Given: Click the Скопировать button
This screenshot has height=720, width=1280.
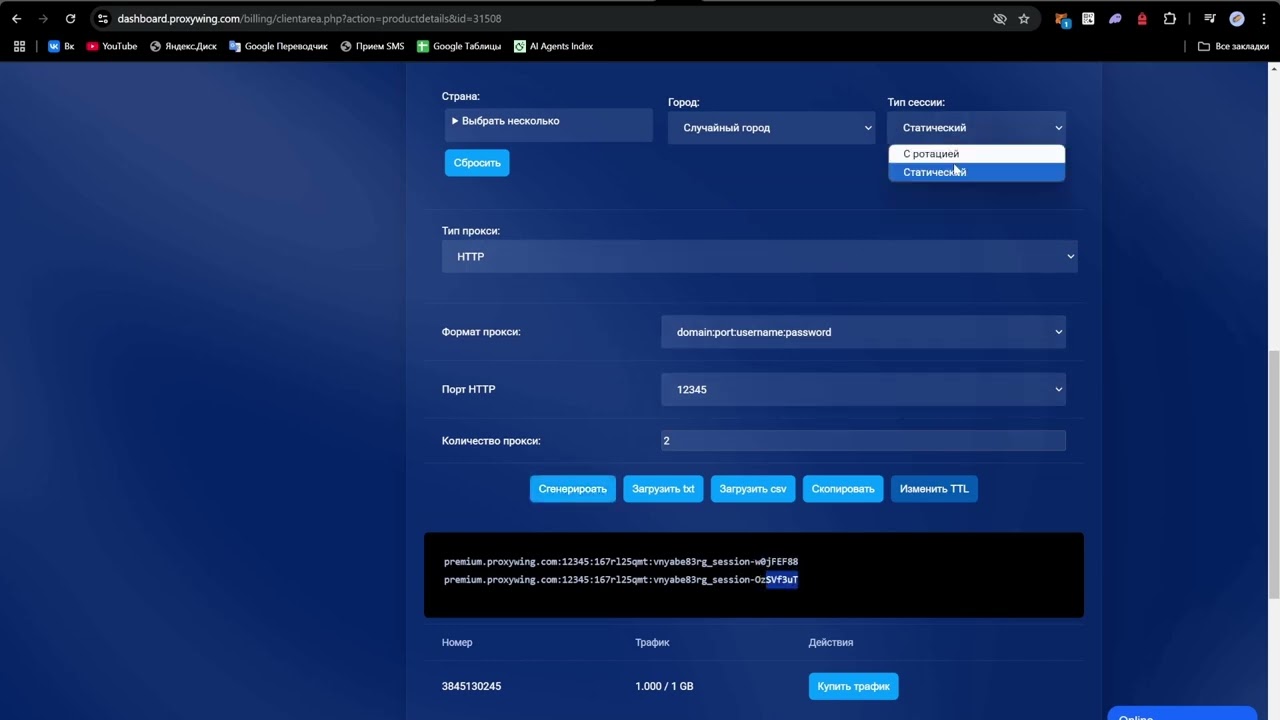Looking at the screenshot, I should (843, 489).
